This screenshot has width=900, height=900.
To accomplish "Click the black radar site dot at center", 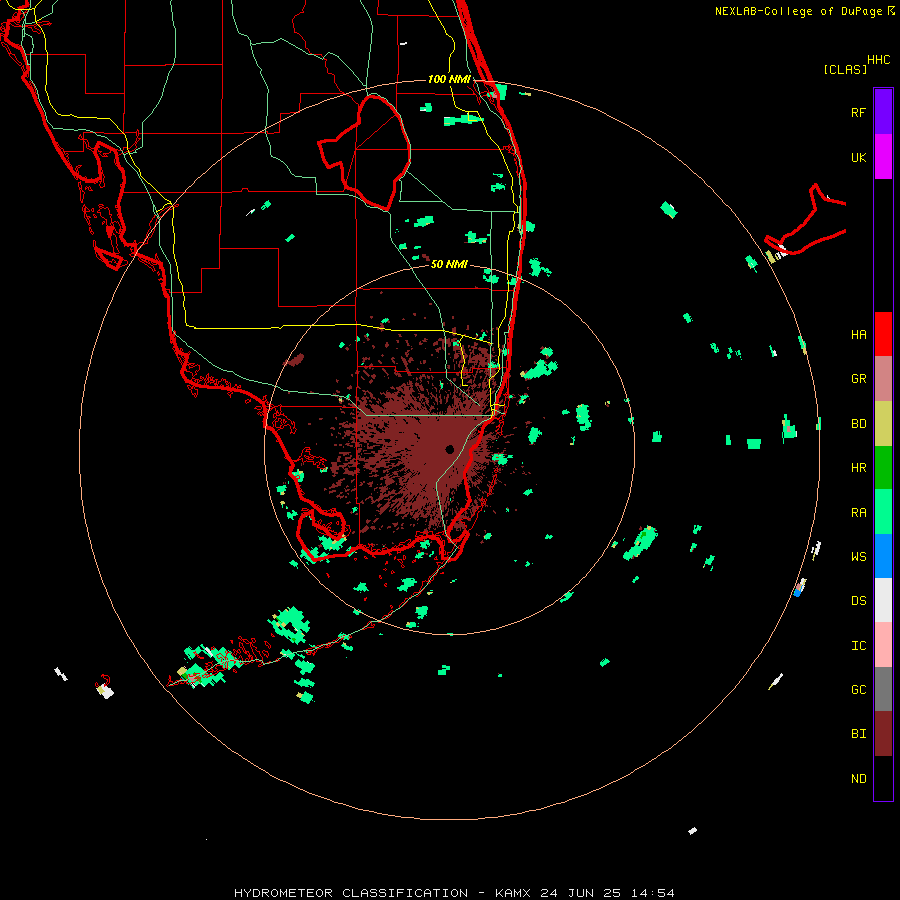I will point(449,449).
